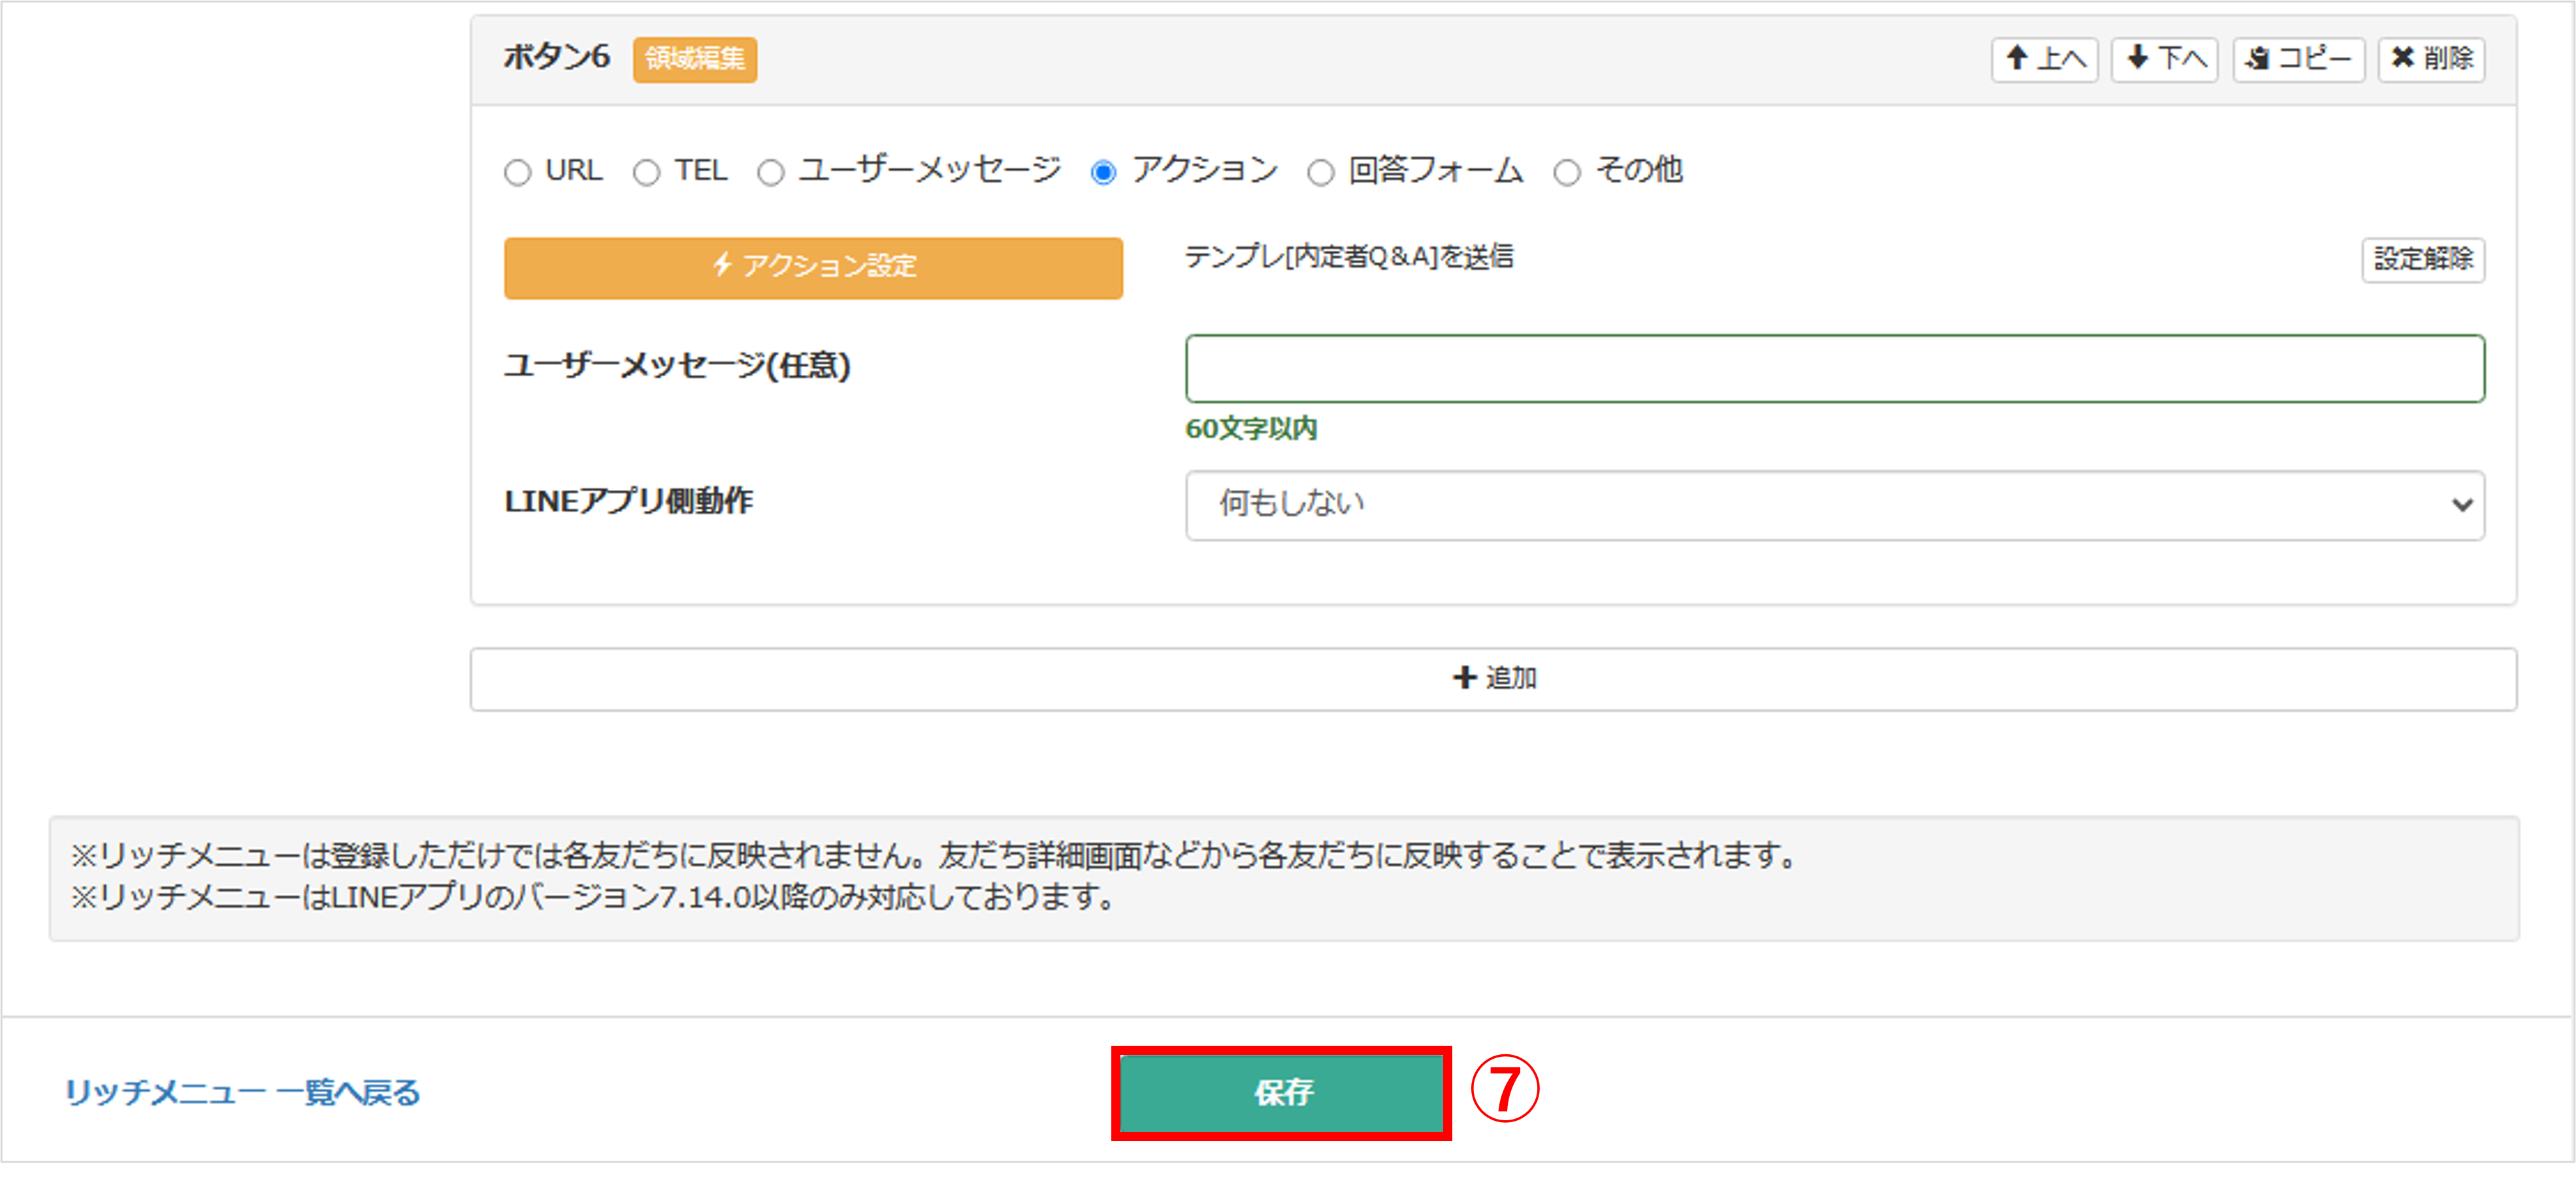Open the 領域編集 area editor badge

[695, 59]
